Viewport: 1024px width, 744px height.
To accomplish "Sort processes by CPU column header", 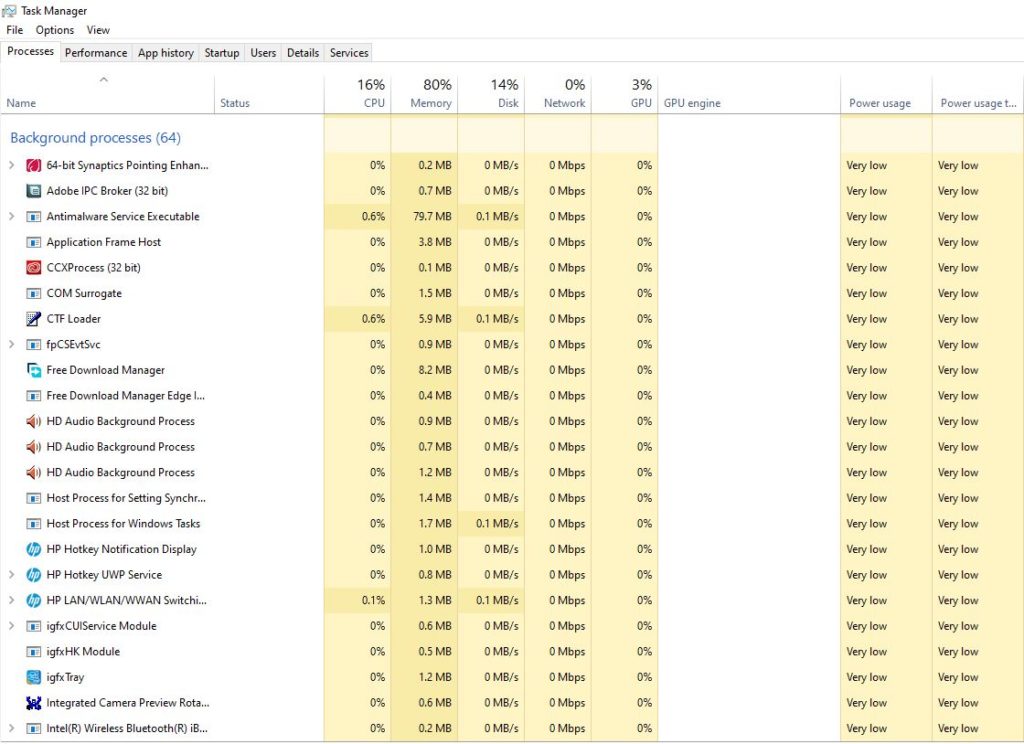I will tap(358, 93).
